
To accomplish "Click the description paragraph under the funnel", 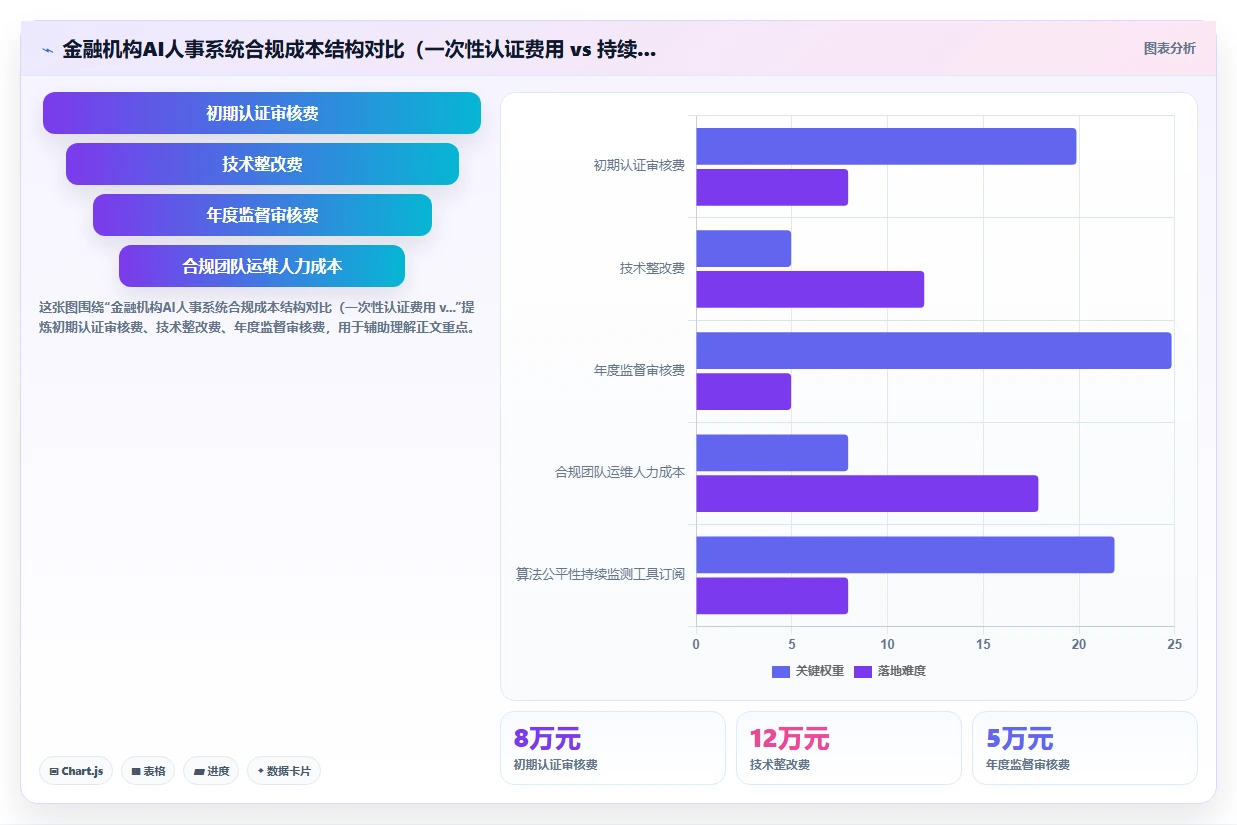I will 258,317.
